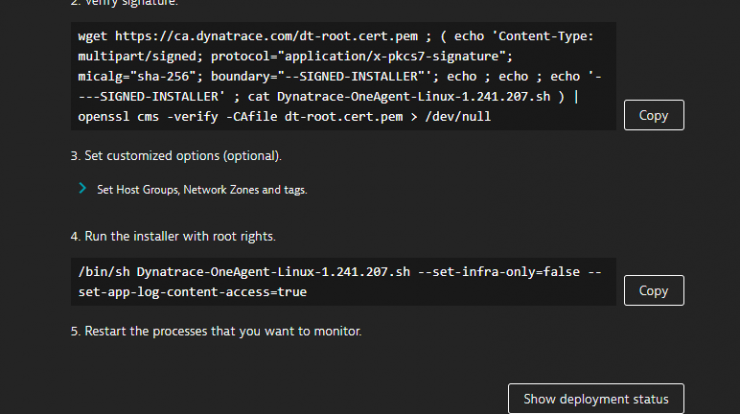Click '4. Run the installer with root rights.' text

click(173, 236)
